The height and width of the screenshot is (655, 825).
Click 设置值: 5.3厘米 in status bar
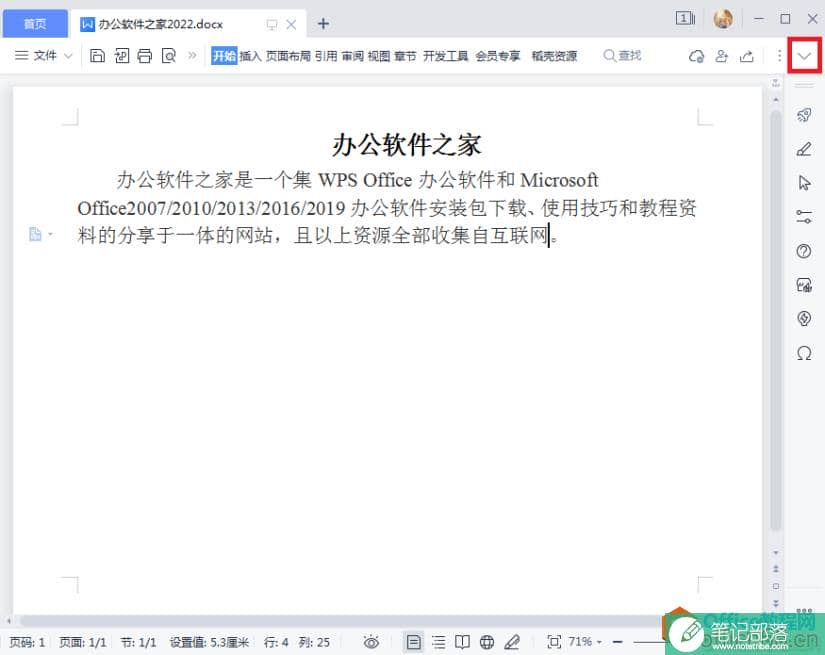point(209,642)
